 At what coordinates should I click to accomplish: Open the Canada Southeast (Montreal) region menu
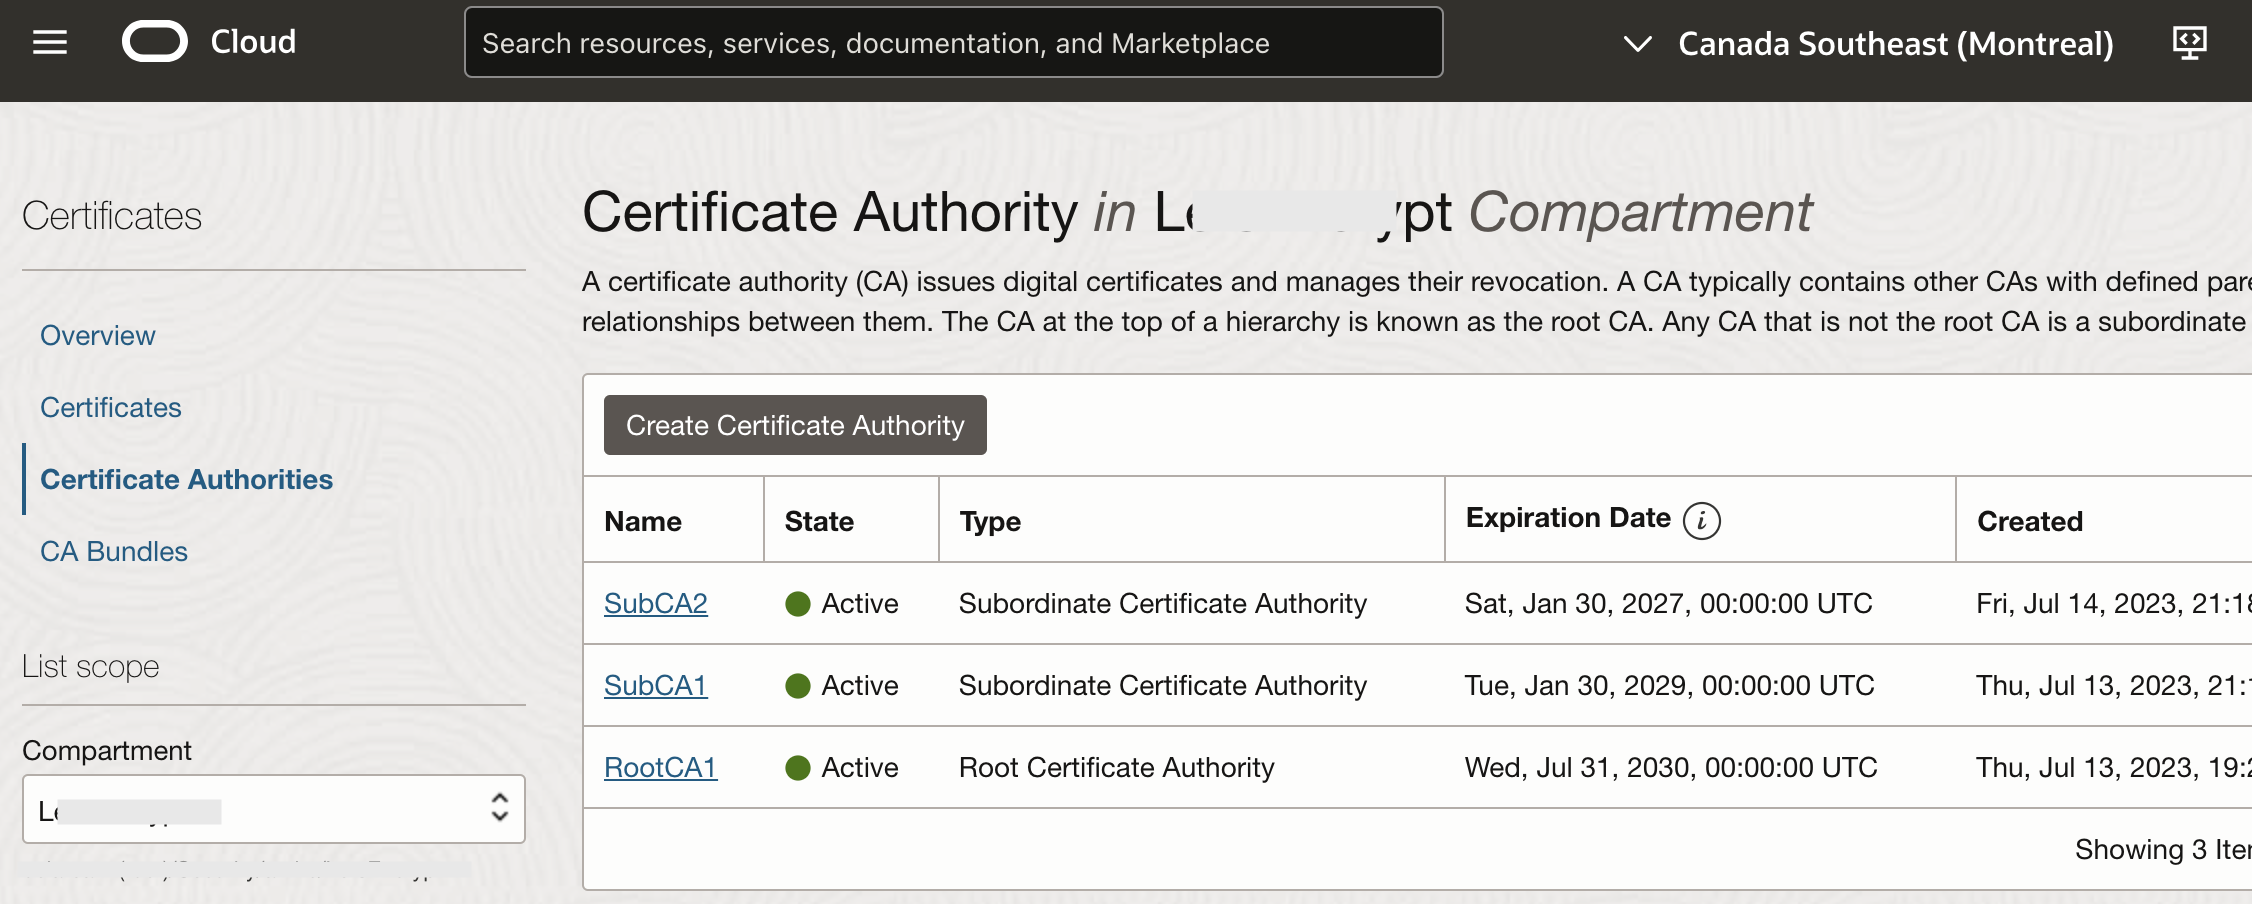pos(1895,44)
